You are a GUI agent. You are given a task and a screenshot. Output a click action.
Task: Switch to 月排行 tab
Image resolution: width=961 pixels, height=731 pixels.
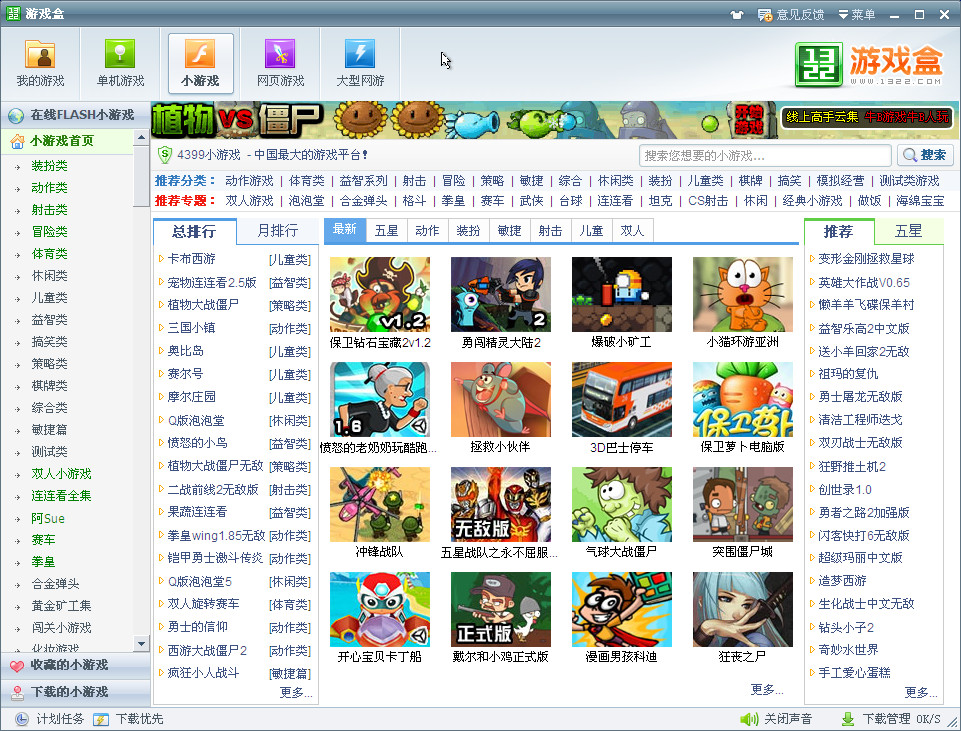point(277,231)
